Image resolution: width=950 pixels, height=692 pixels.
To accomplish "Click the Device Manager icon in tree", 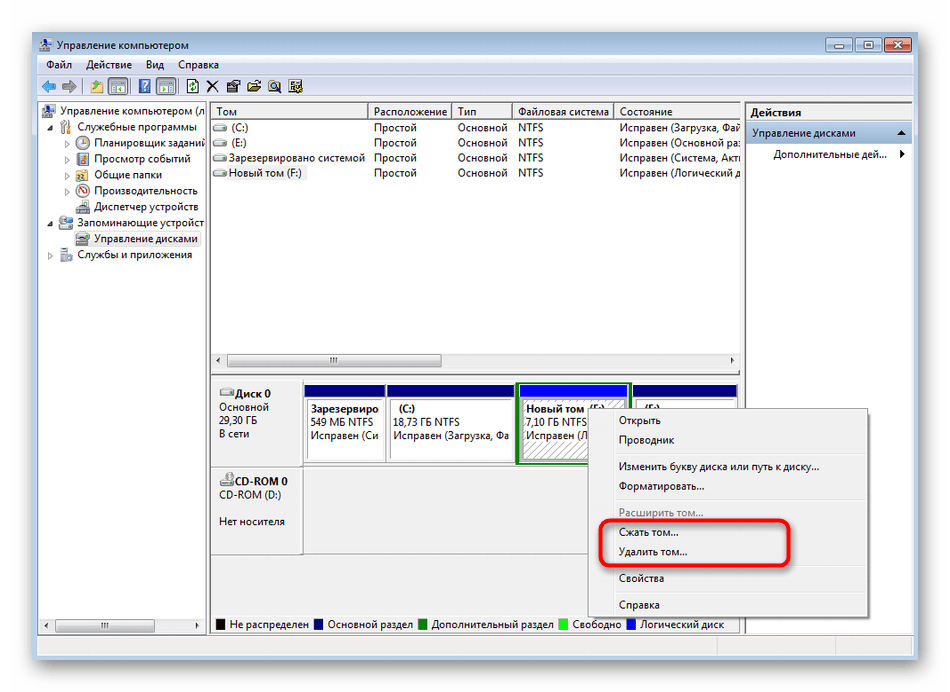I will coord(83,207).
